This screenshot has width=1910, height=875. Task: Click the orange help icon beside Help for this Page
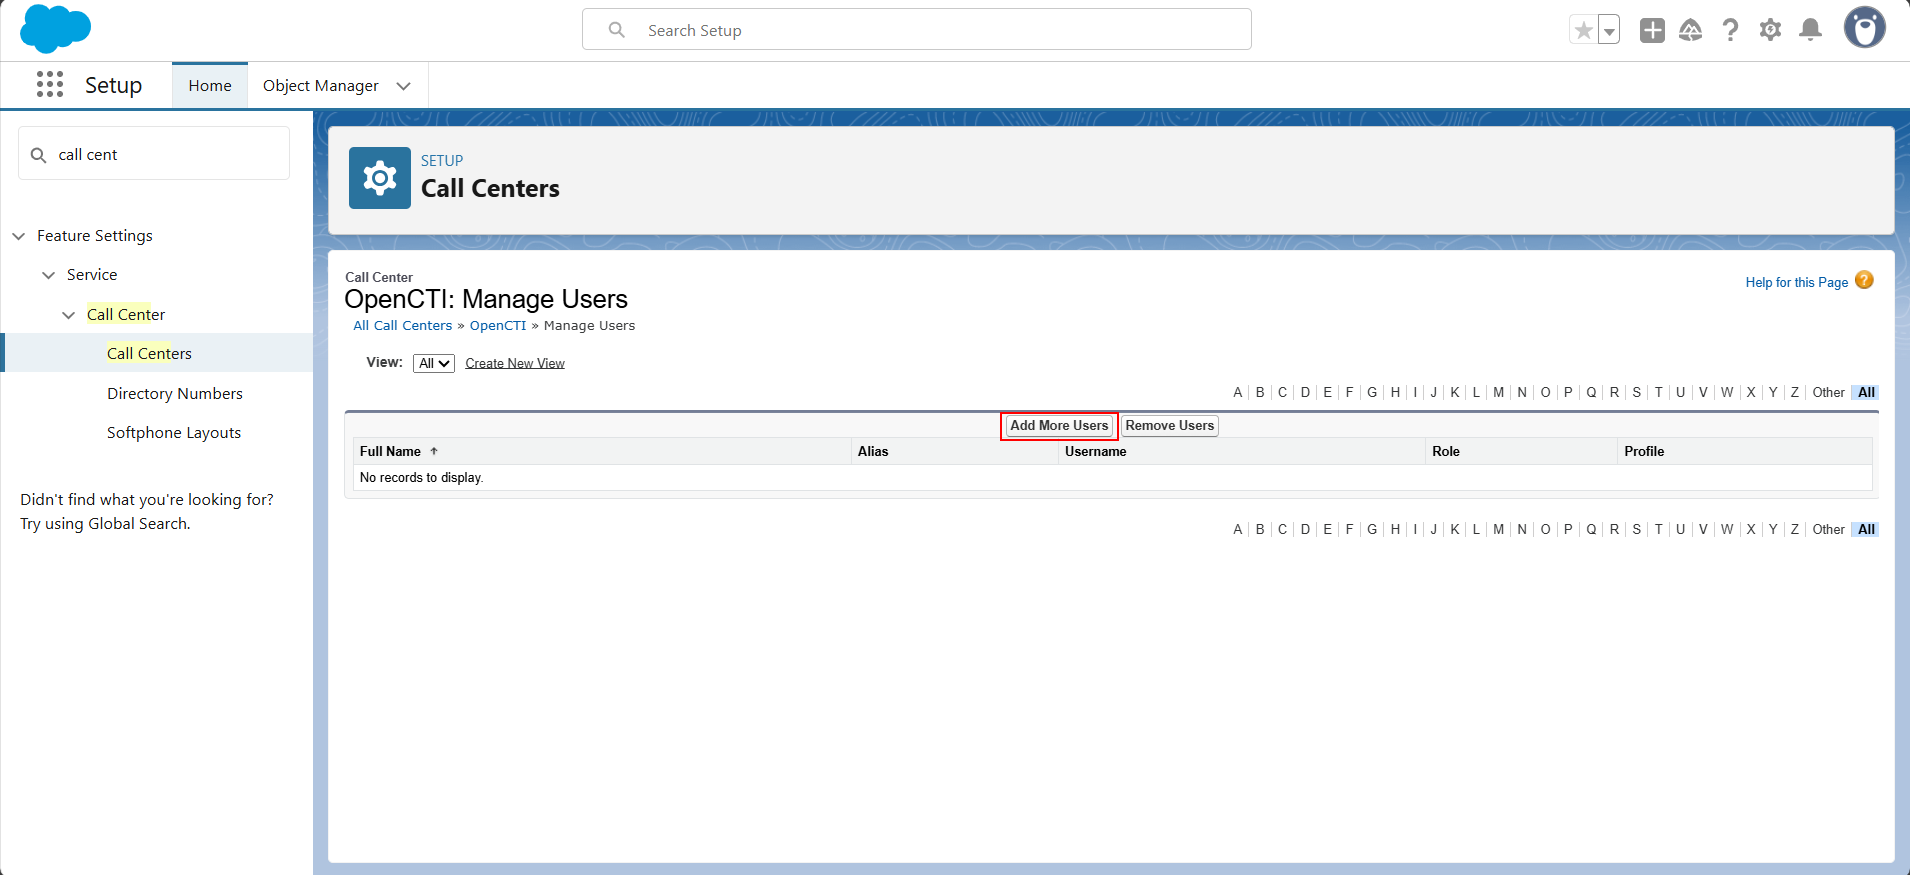pyautogui.click(x=1864, y=280)
